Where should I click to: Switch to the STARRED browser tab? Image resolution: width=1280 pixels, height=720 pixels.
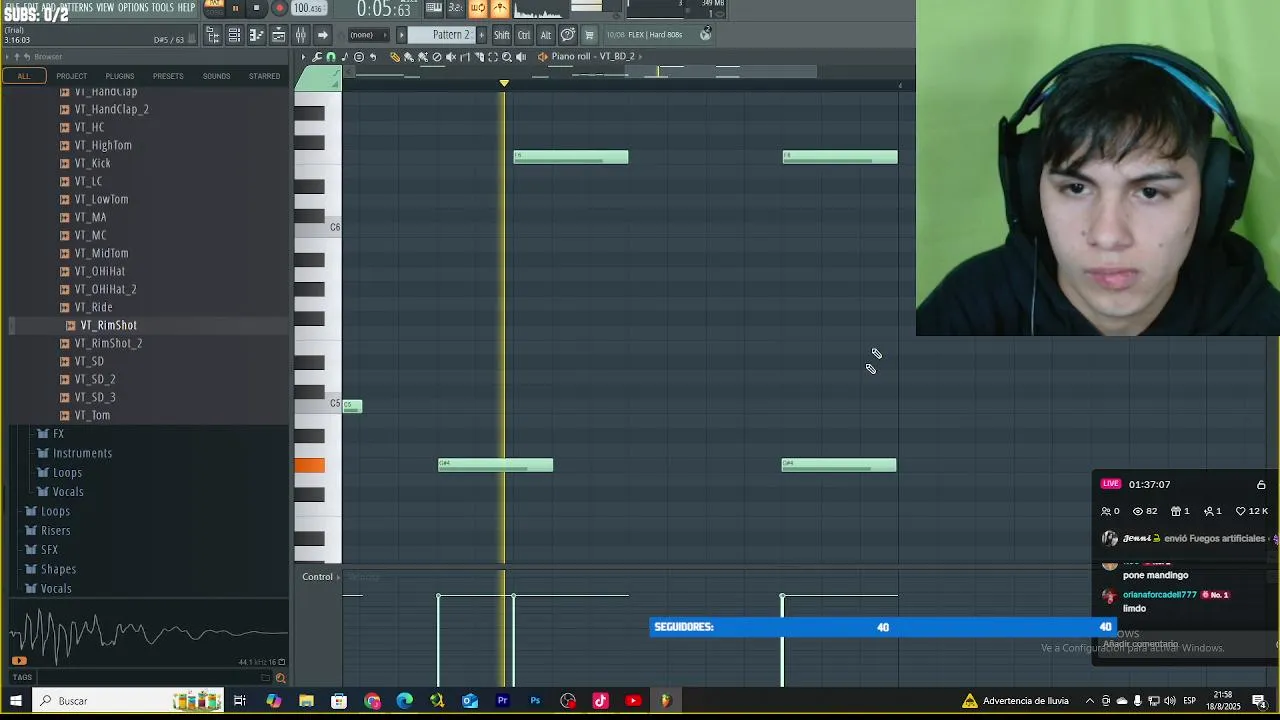coord(264,76)
